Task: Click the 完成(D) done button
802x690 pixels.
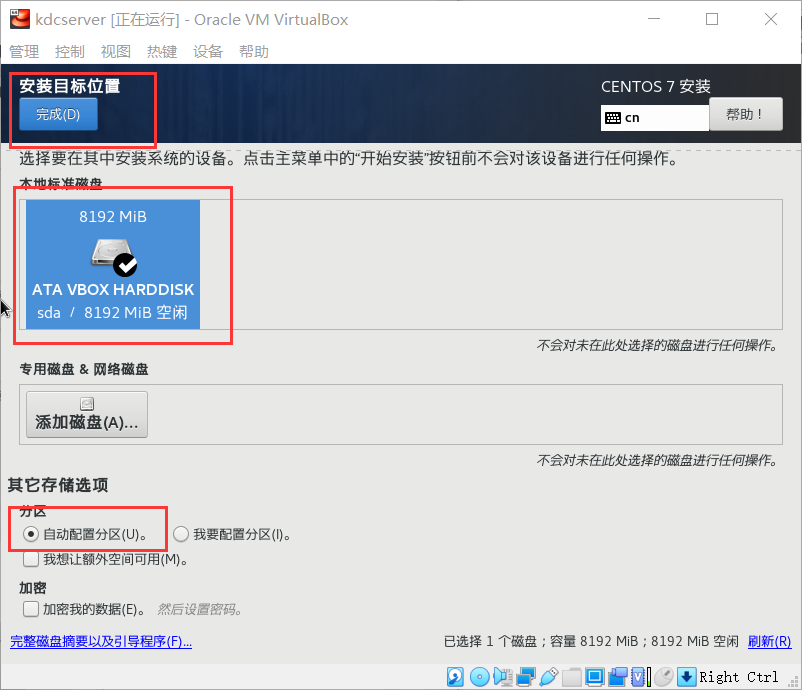Action: tap(58, 114)
